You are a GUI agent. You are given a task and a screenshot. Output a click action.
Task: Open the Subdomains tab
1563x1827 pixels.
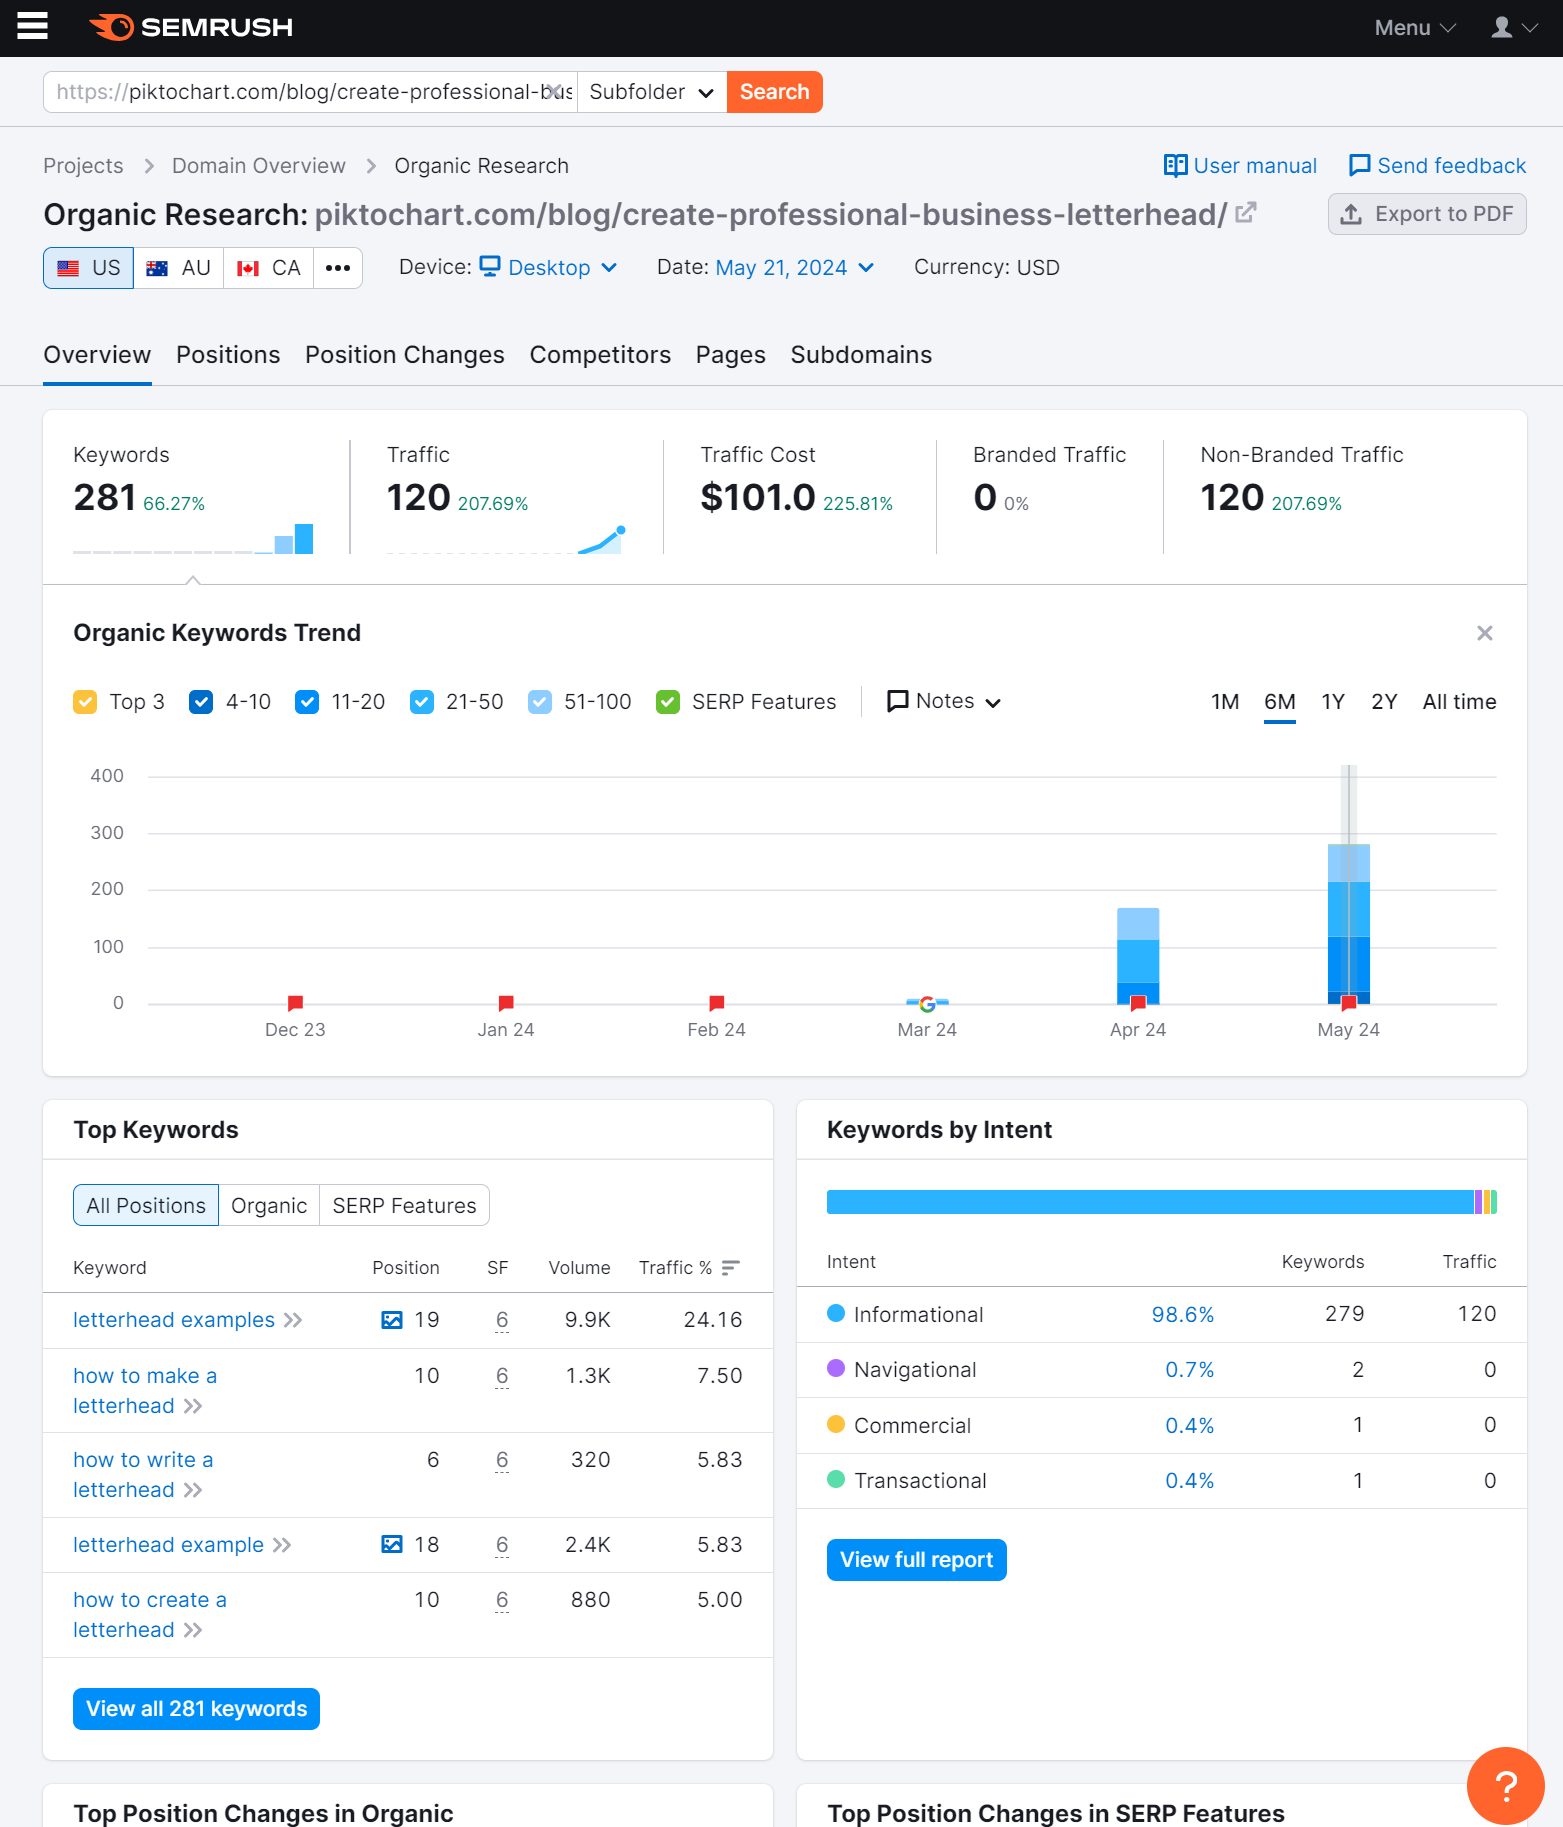tap(861, 355)
